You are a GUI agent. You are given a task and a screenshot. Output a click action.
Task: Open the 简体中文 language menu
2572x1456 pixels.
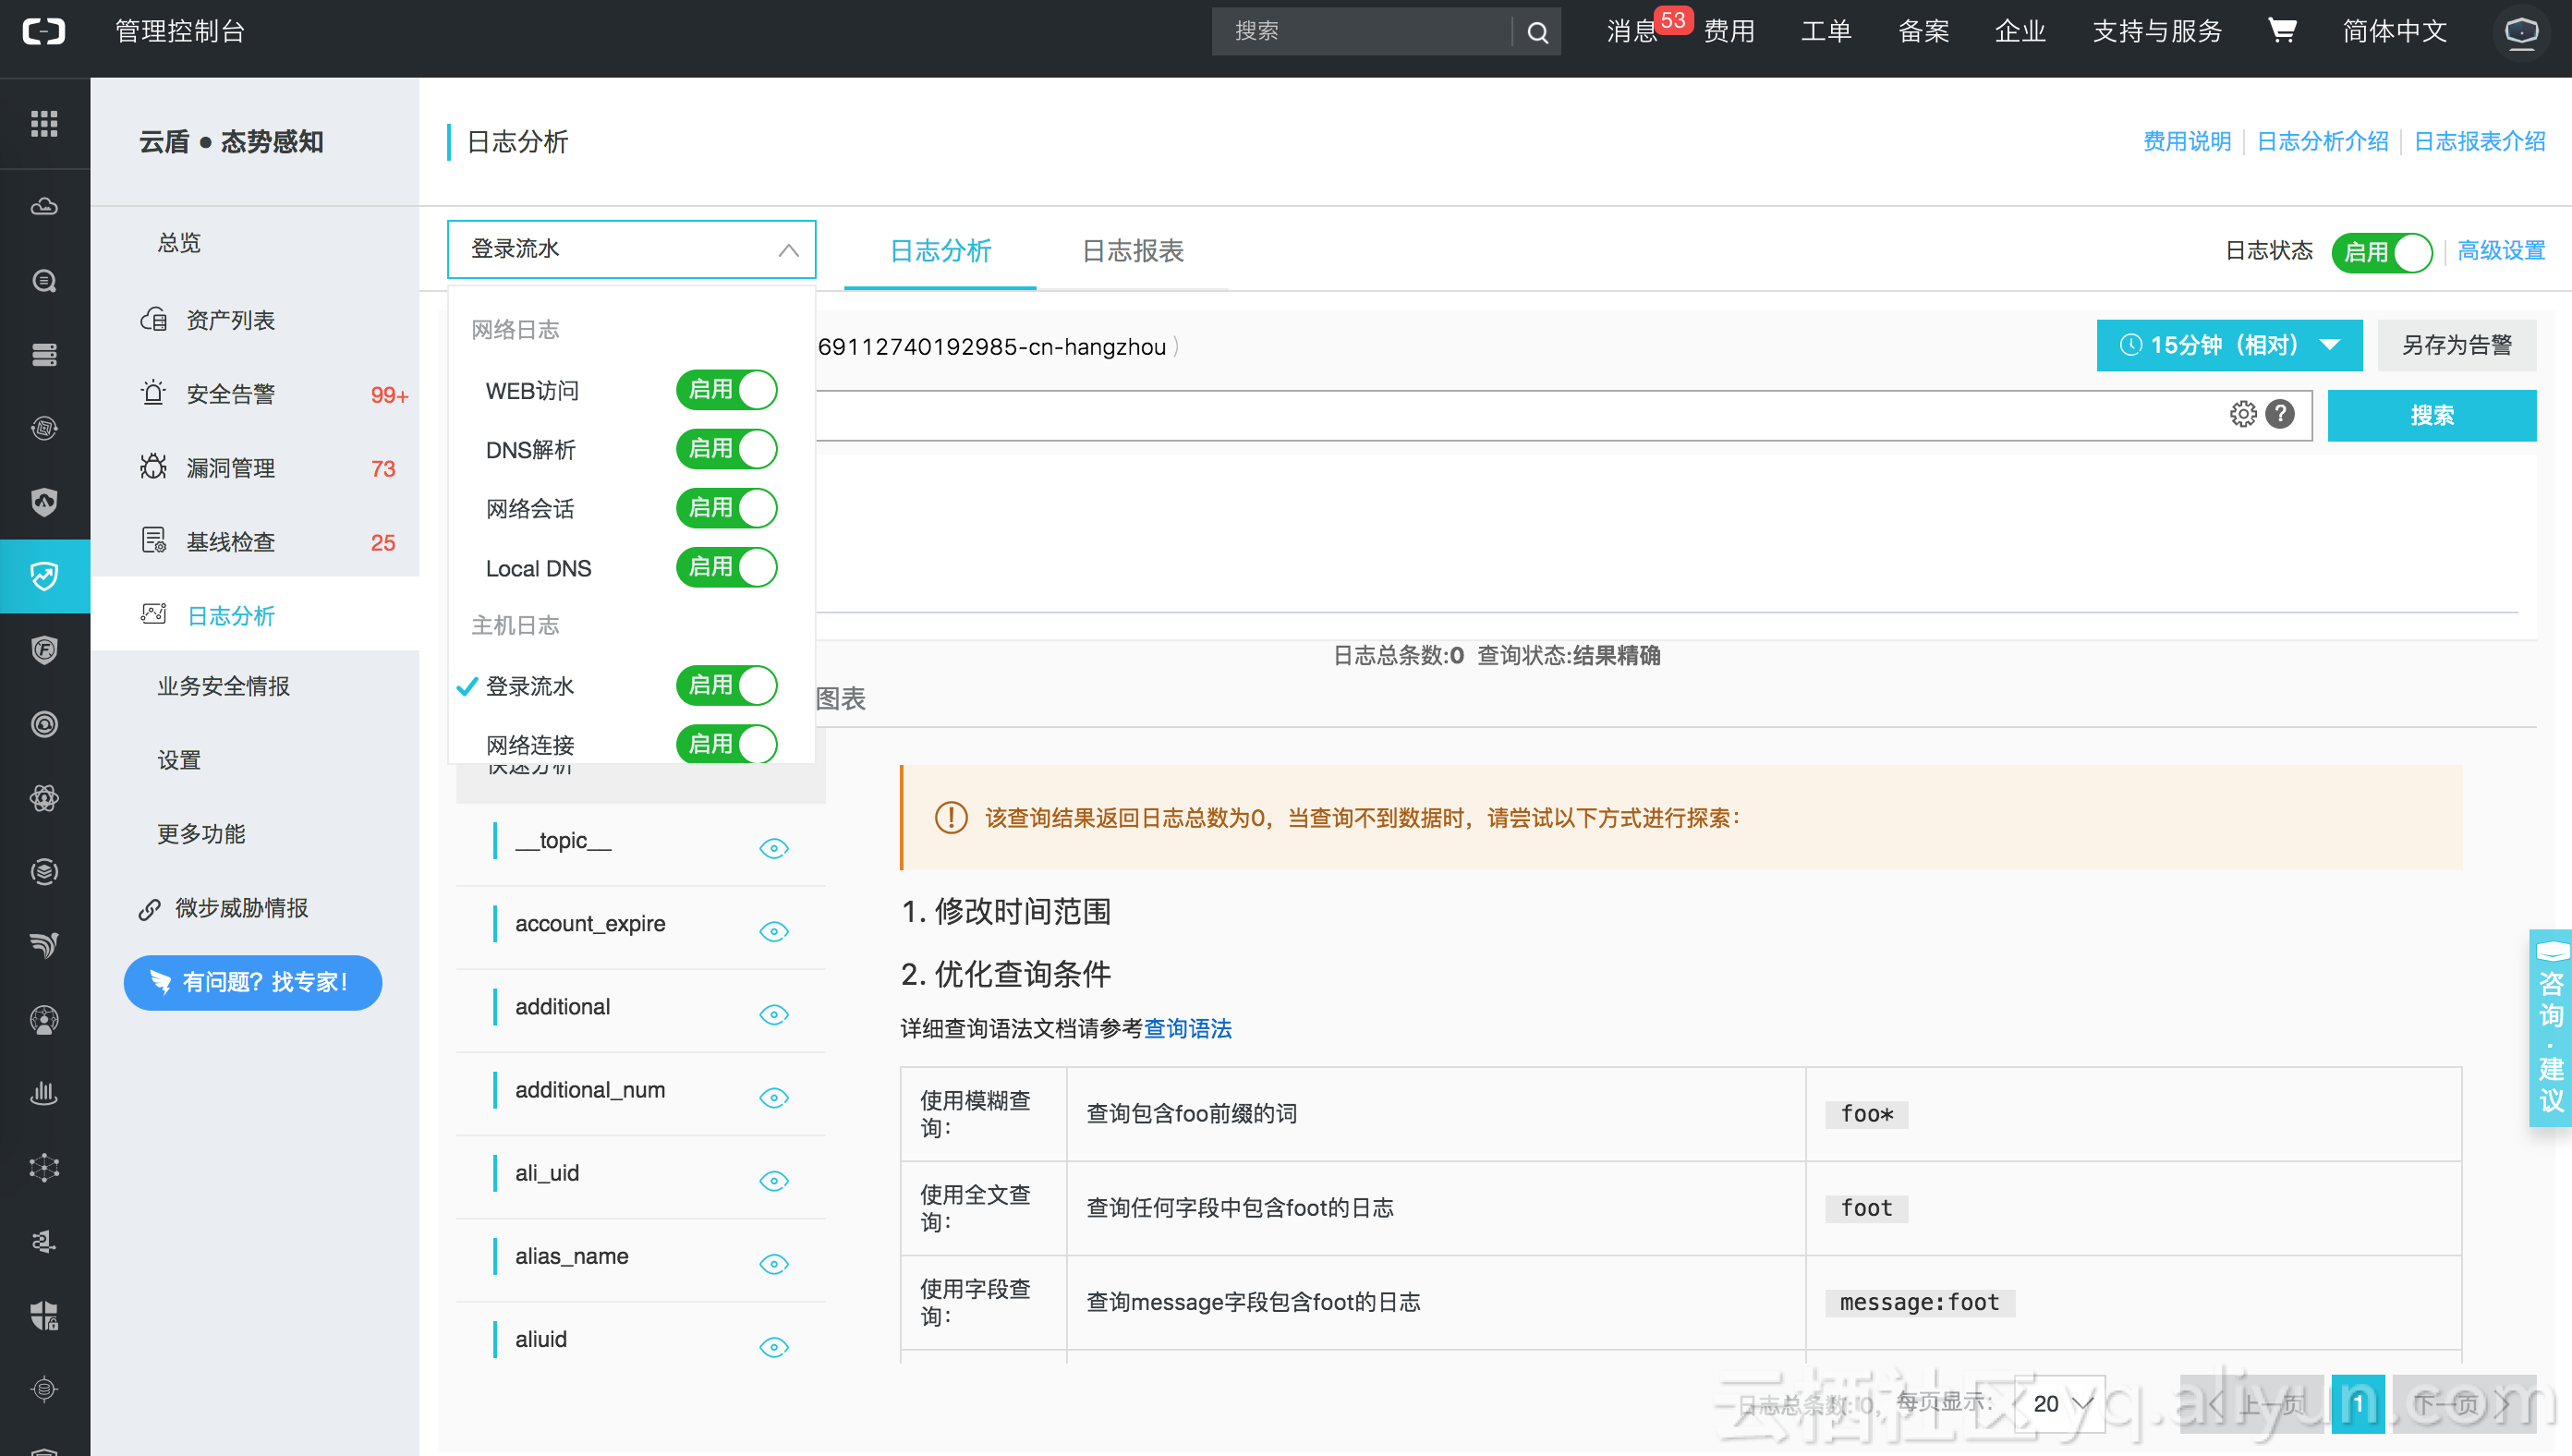tap(2394, 31)
